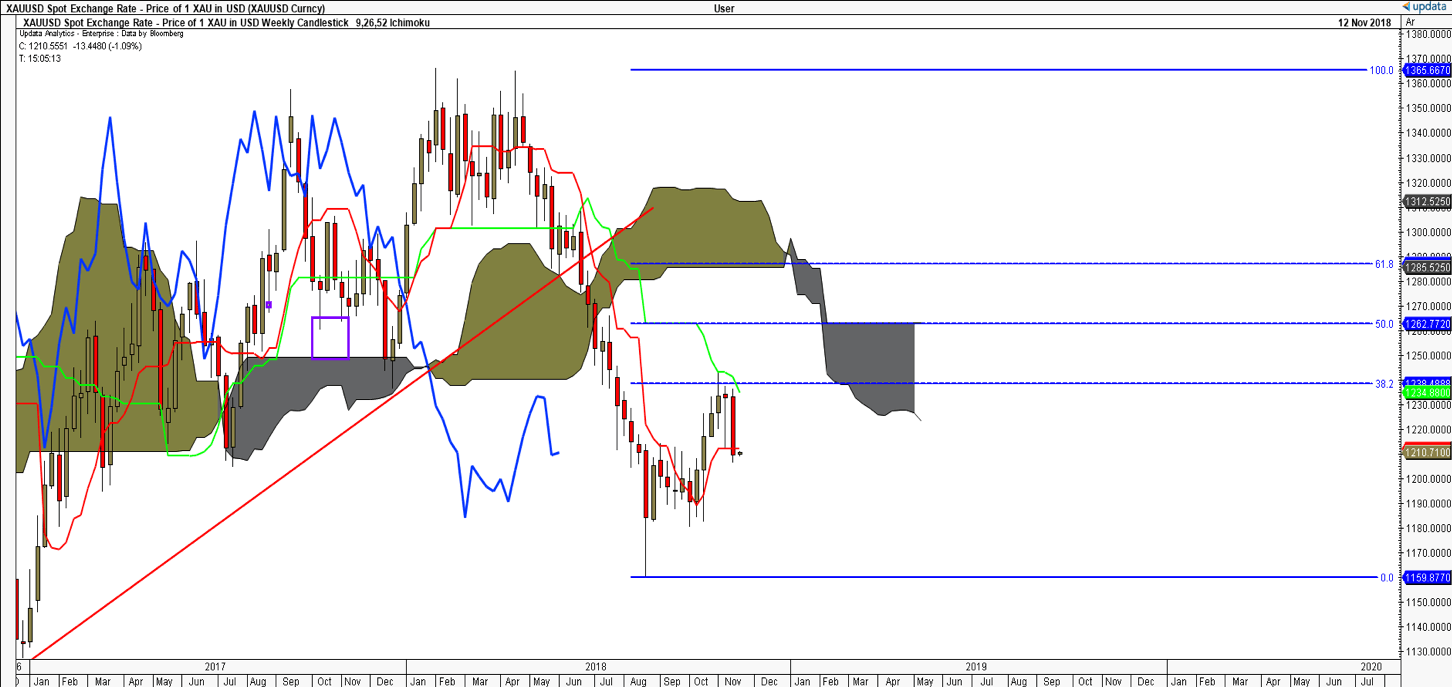Click the User label in title bar
Image resolution: width=1452 pixels, height=687 pixels.
click(724, 8)
